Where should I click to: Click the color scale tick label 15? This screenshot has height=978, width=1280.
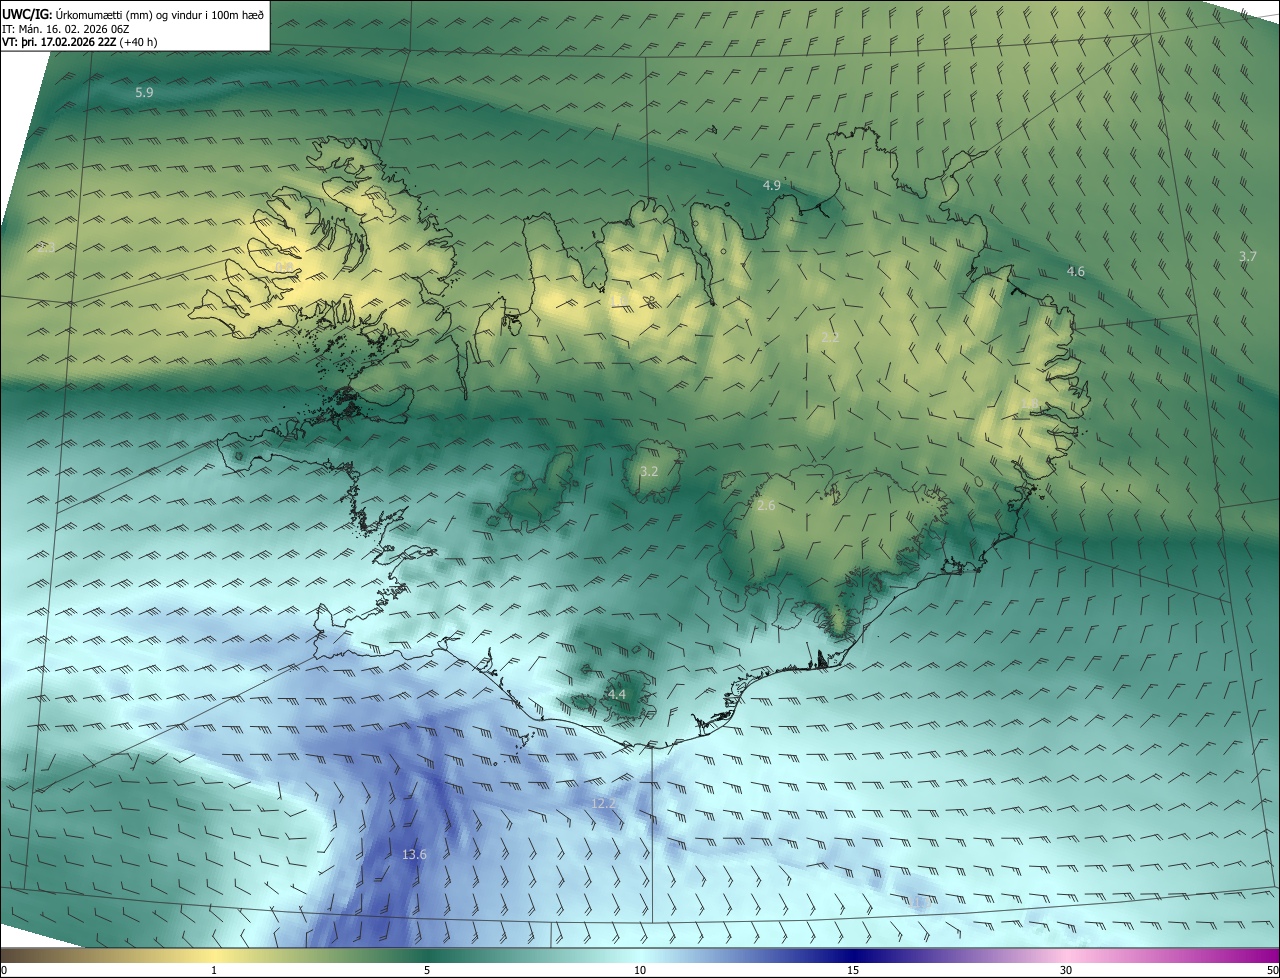pyautogui.click(x=853, y=970)
